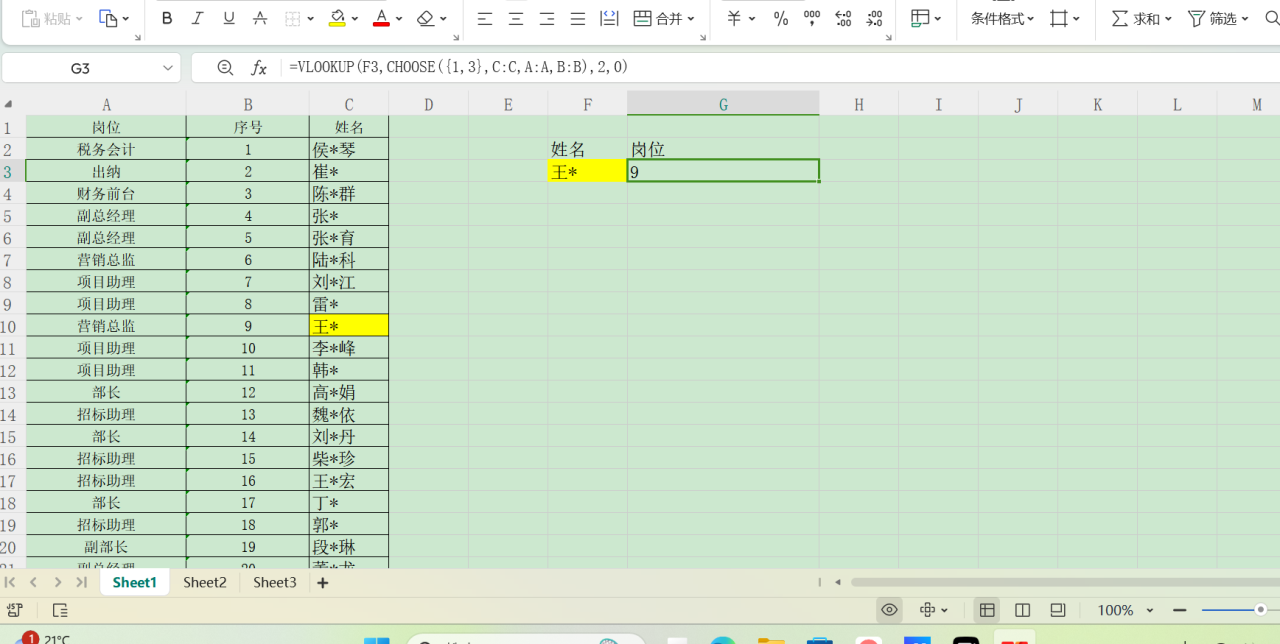Open Windows Start menu
The width and height of the screenshot is (1280, 644).
pyautogui.click(x=377, y=641)
